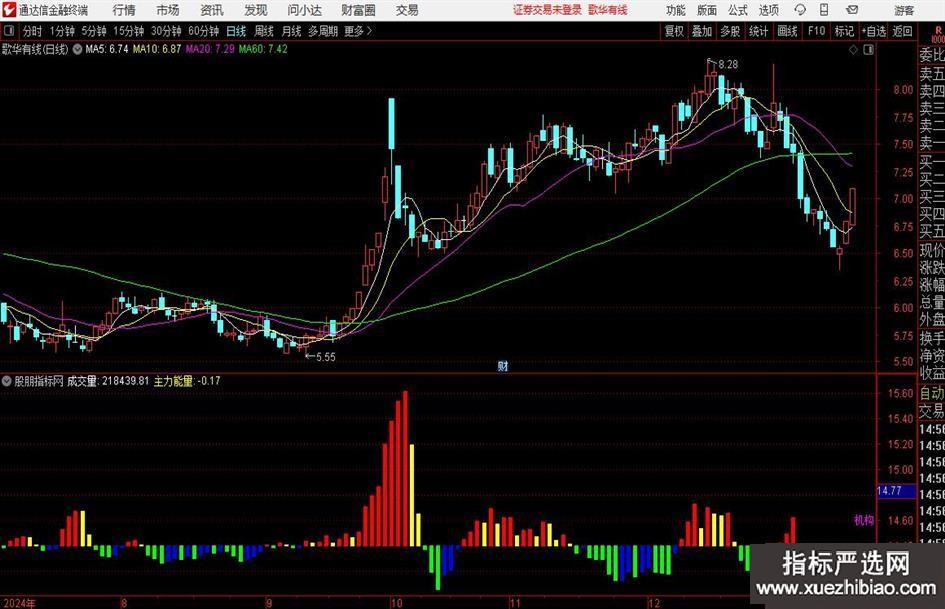Screen dimensions: 945x609
Task: Switch to 周线 weekly tab
Action: [263, 31]
